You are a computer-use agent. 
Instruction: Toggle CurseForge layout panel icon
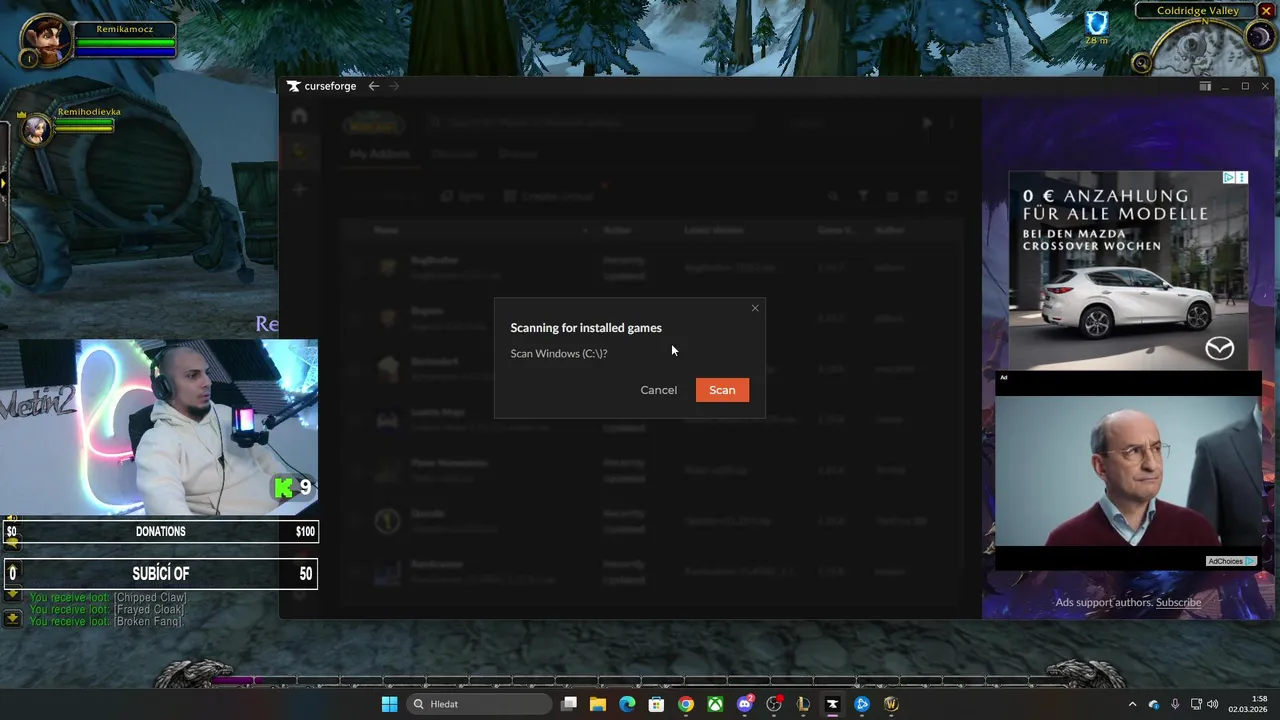coord(1205,86)
